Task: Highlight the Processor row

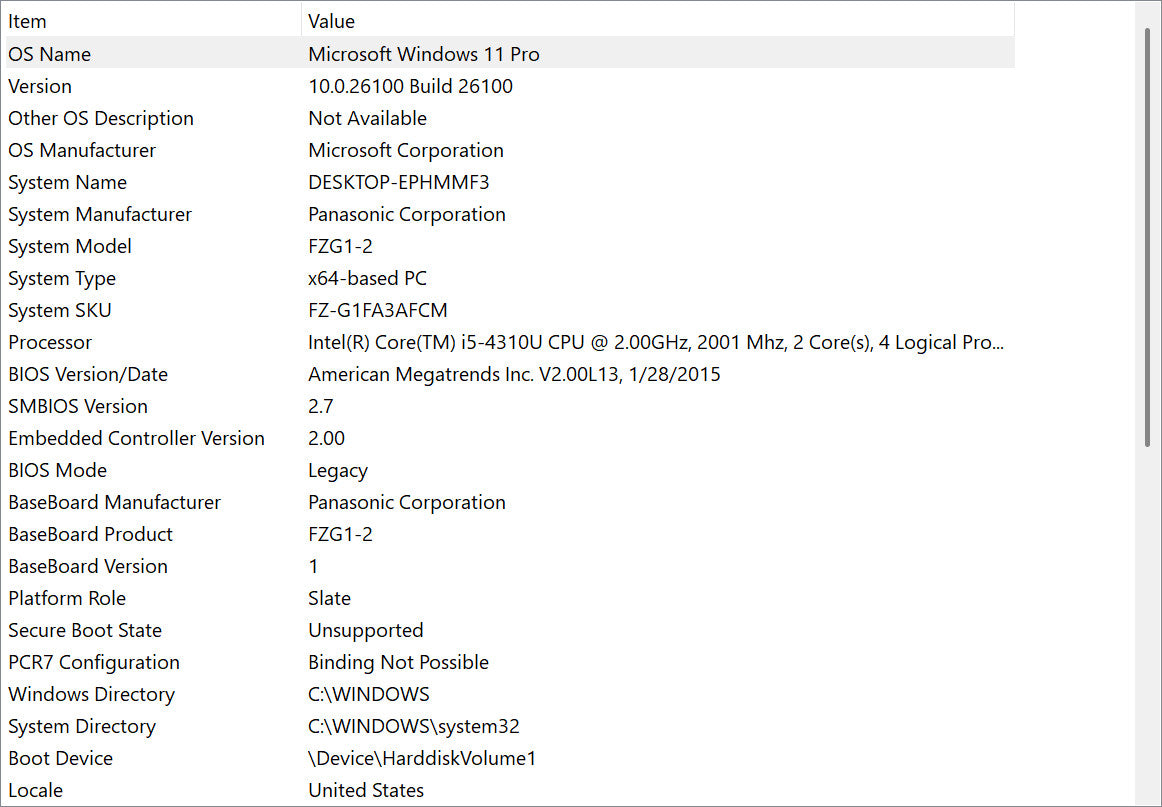Action: [x=50, y=342]
